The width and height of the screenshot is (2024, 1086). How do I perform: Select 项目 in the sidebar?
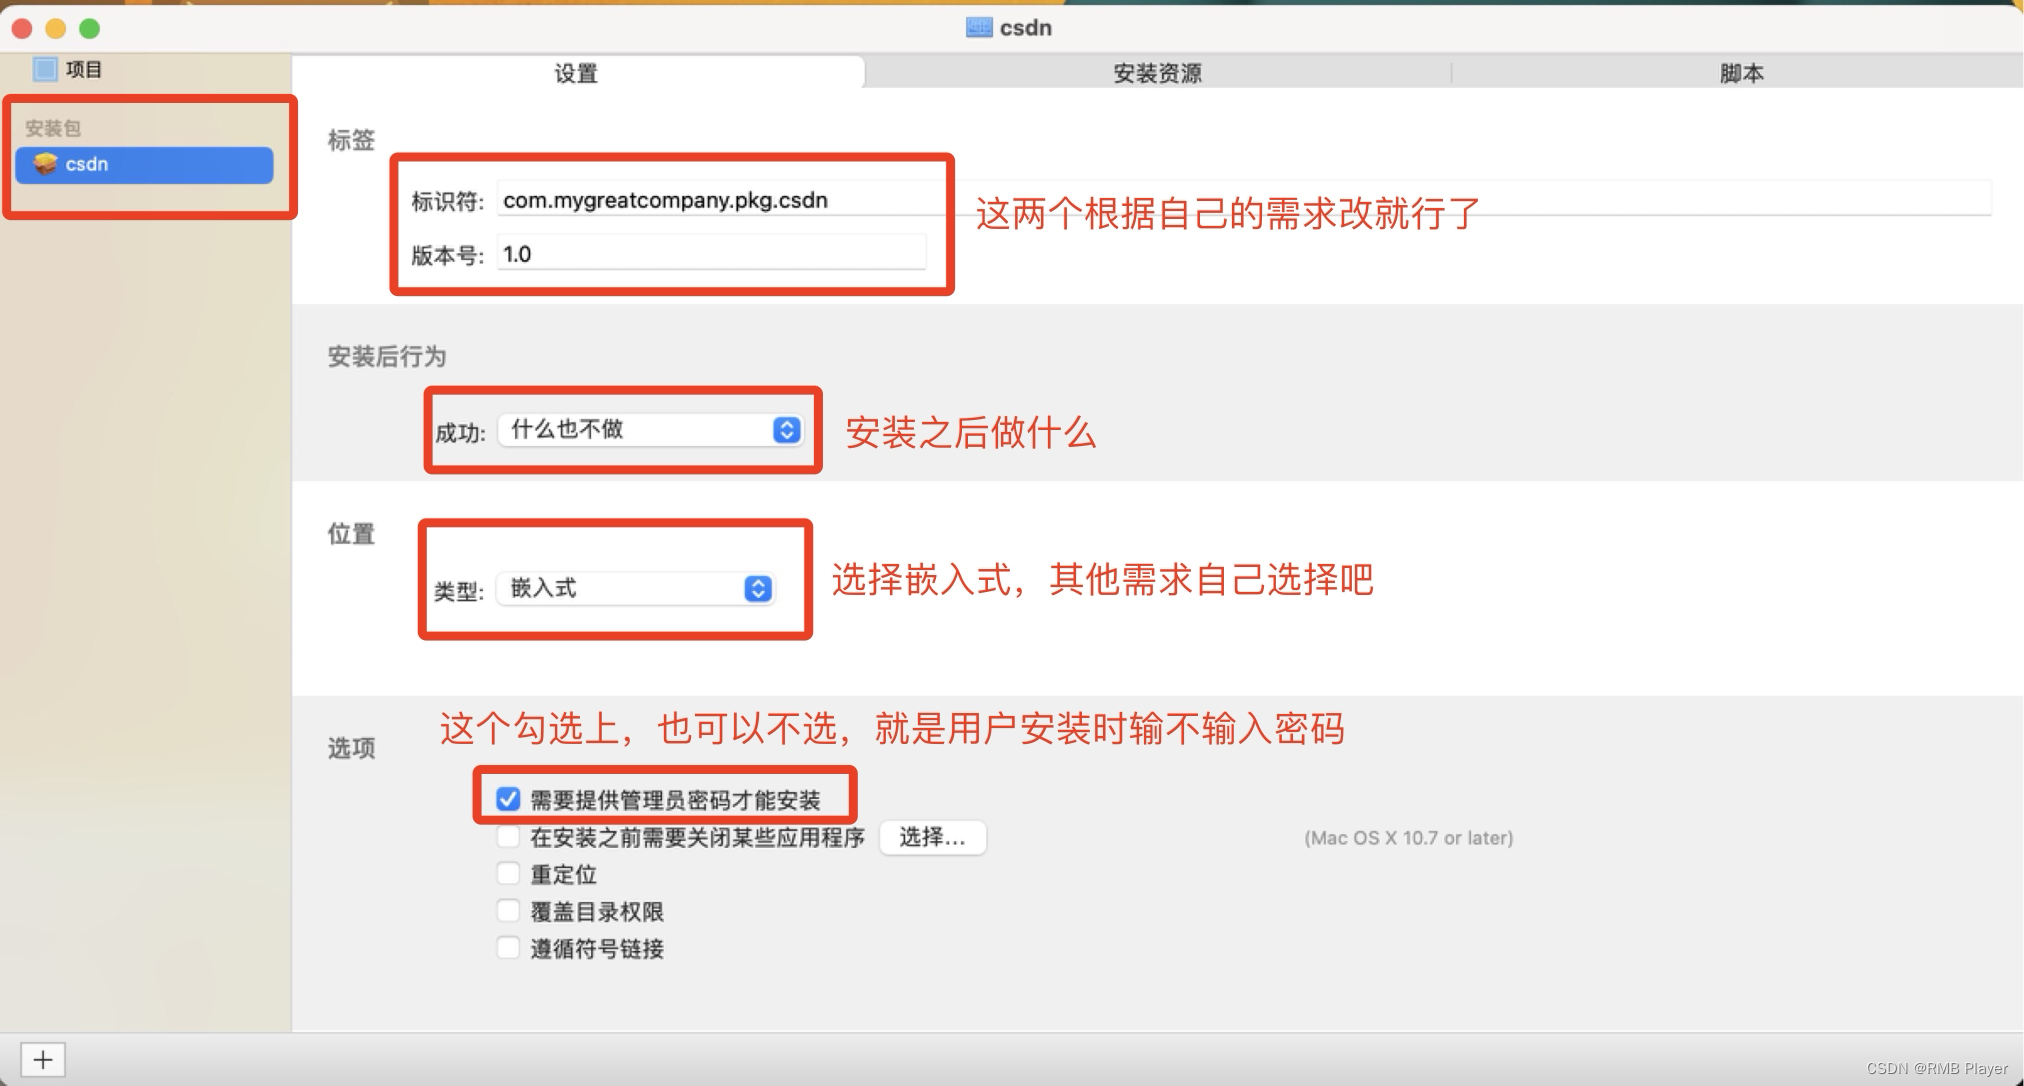[84, 69]
